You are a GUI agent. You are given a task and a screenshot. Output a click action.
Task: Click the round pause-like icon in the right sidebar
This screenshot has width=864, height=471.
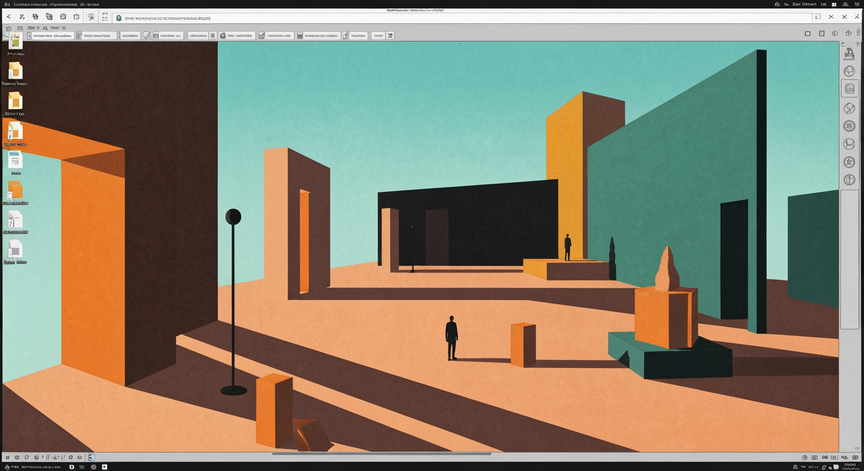pyautogui.click(x=849, y=126)
